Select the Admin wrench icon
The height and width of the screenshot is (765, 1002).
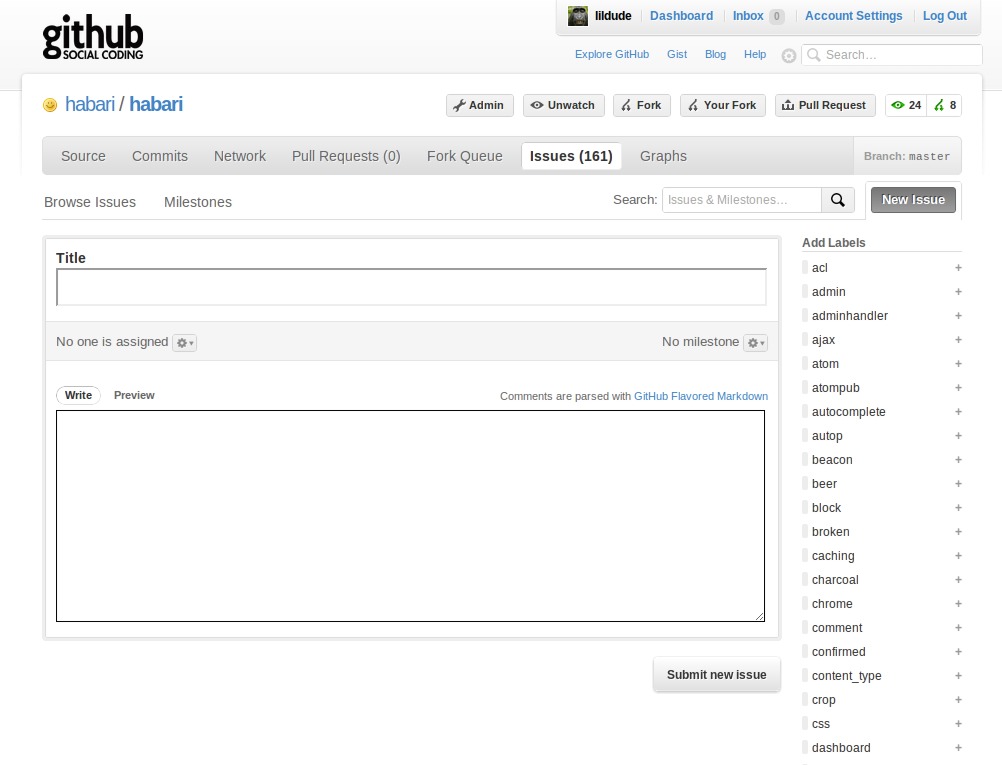click(x=459, y=104)
